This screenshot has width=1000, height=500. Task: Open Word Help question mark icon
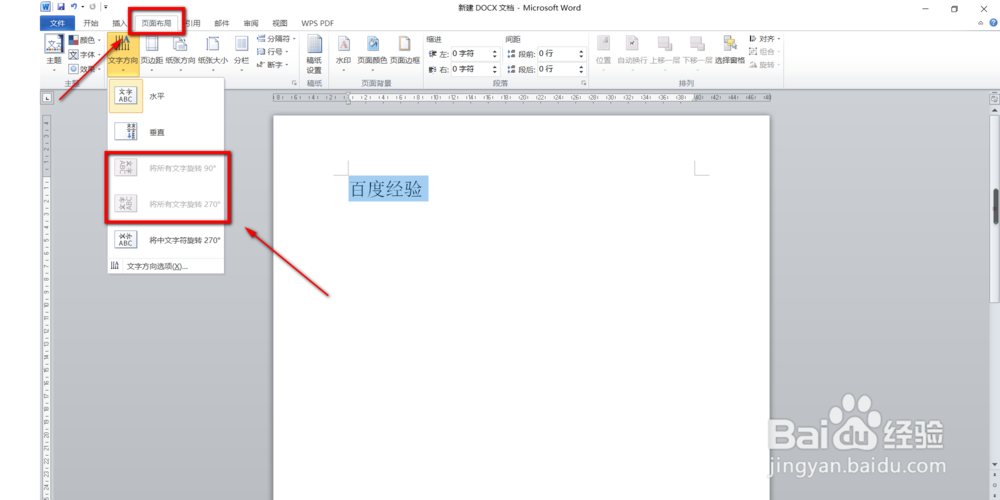(992, 23)
